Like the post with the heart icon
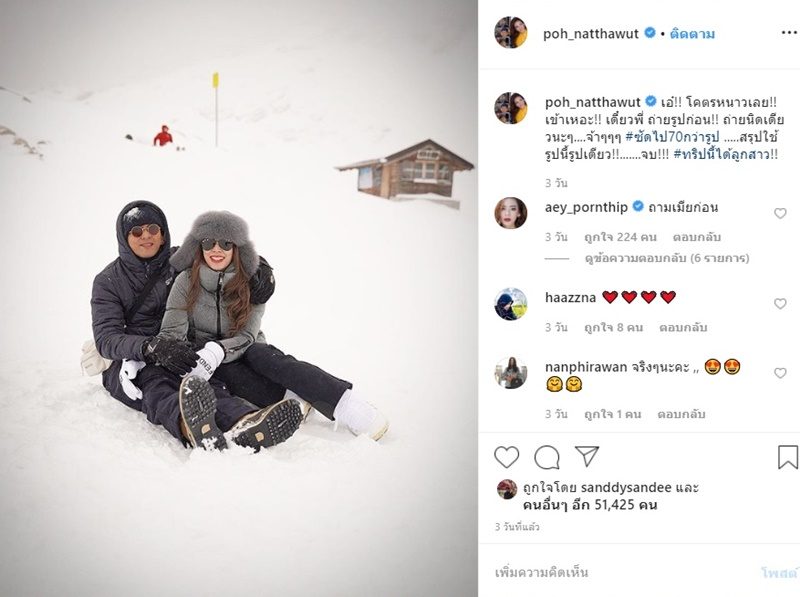 coord(506,457)
